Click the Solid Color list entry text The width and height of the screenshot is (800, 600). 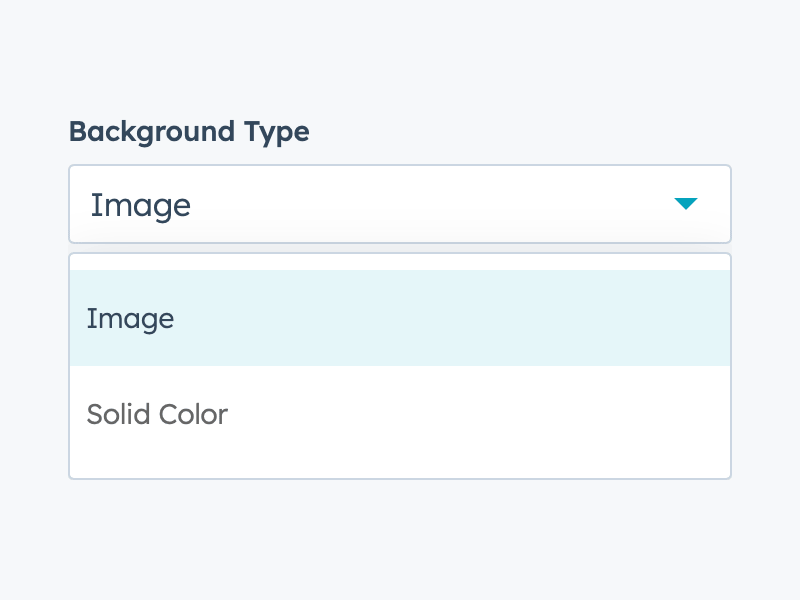click(x=157, y=414)
